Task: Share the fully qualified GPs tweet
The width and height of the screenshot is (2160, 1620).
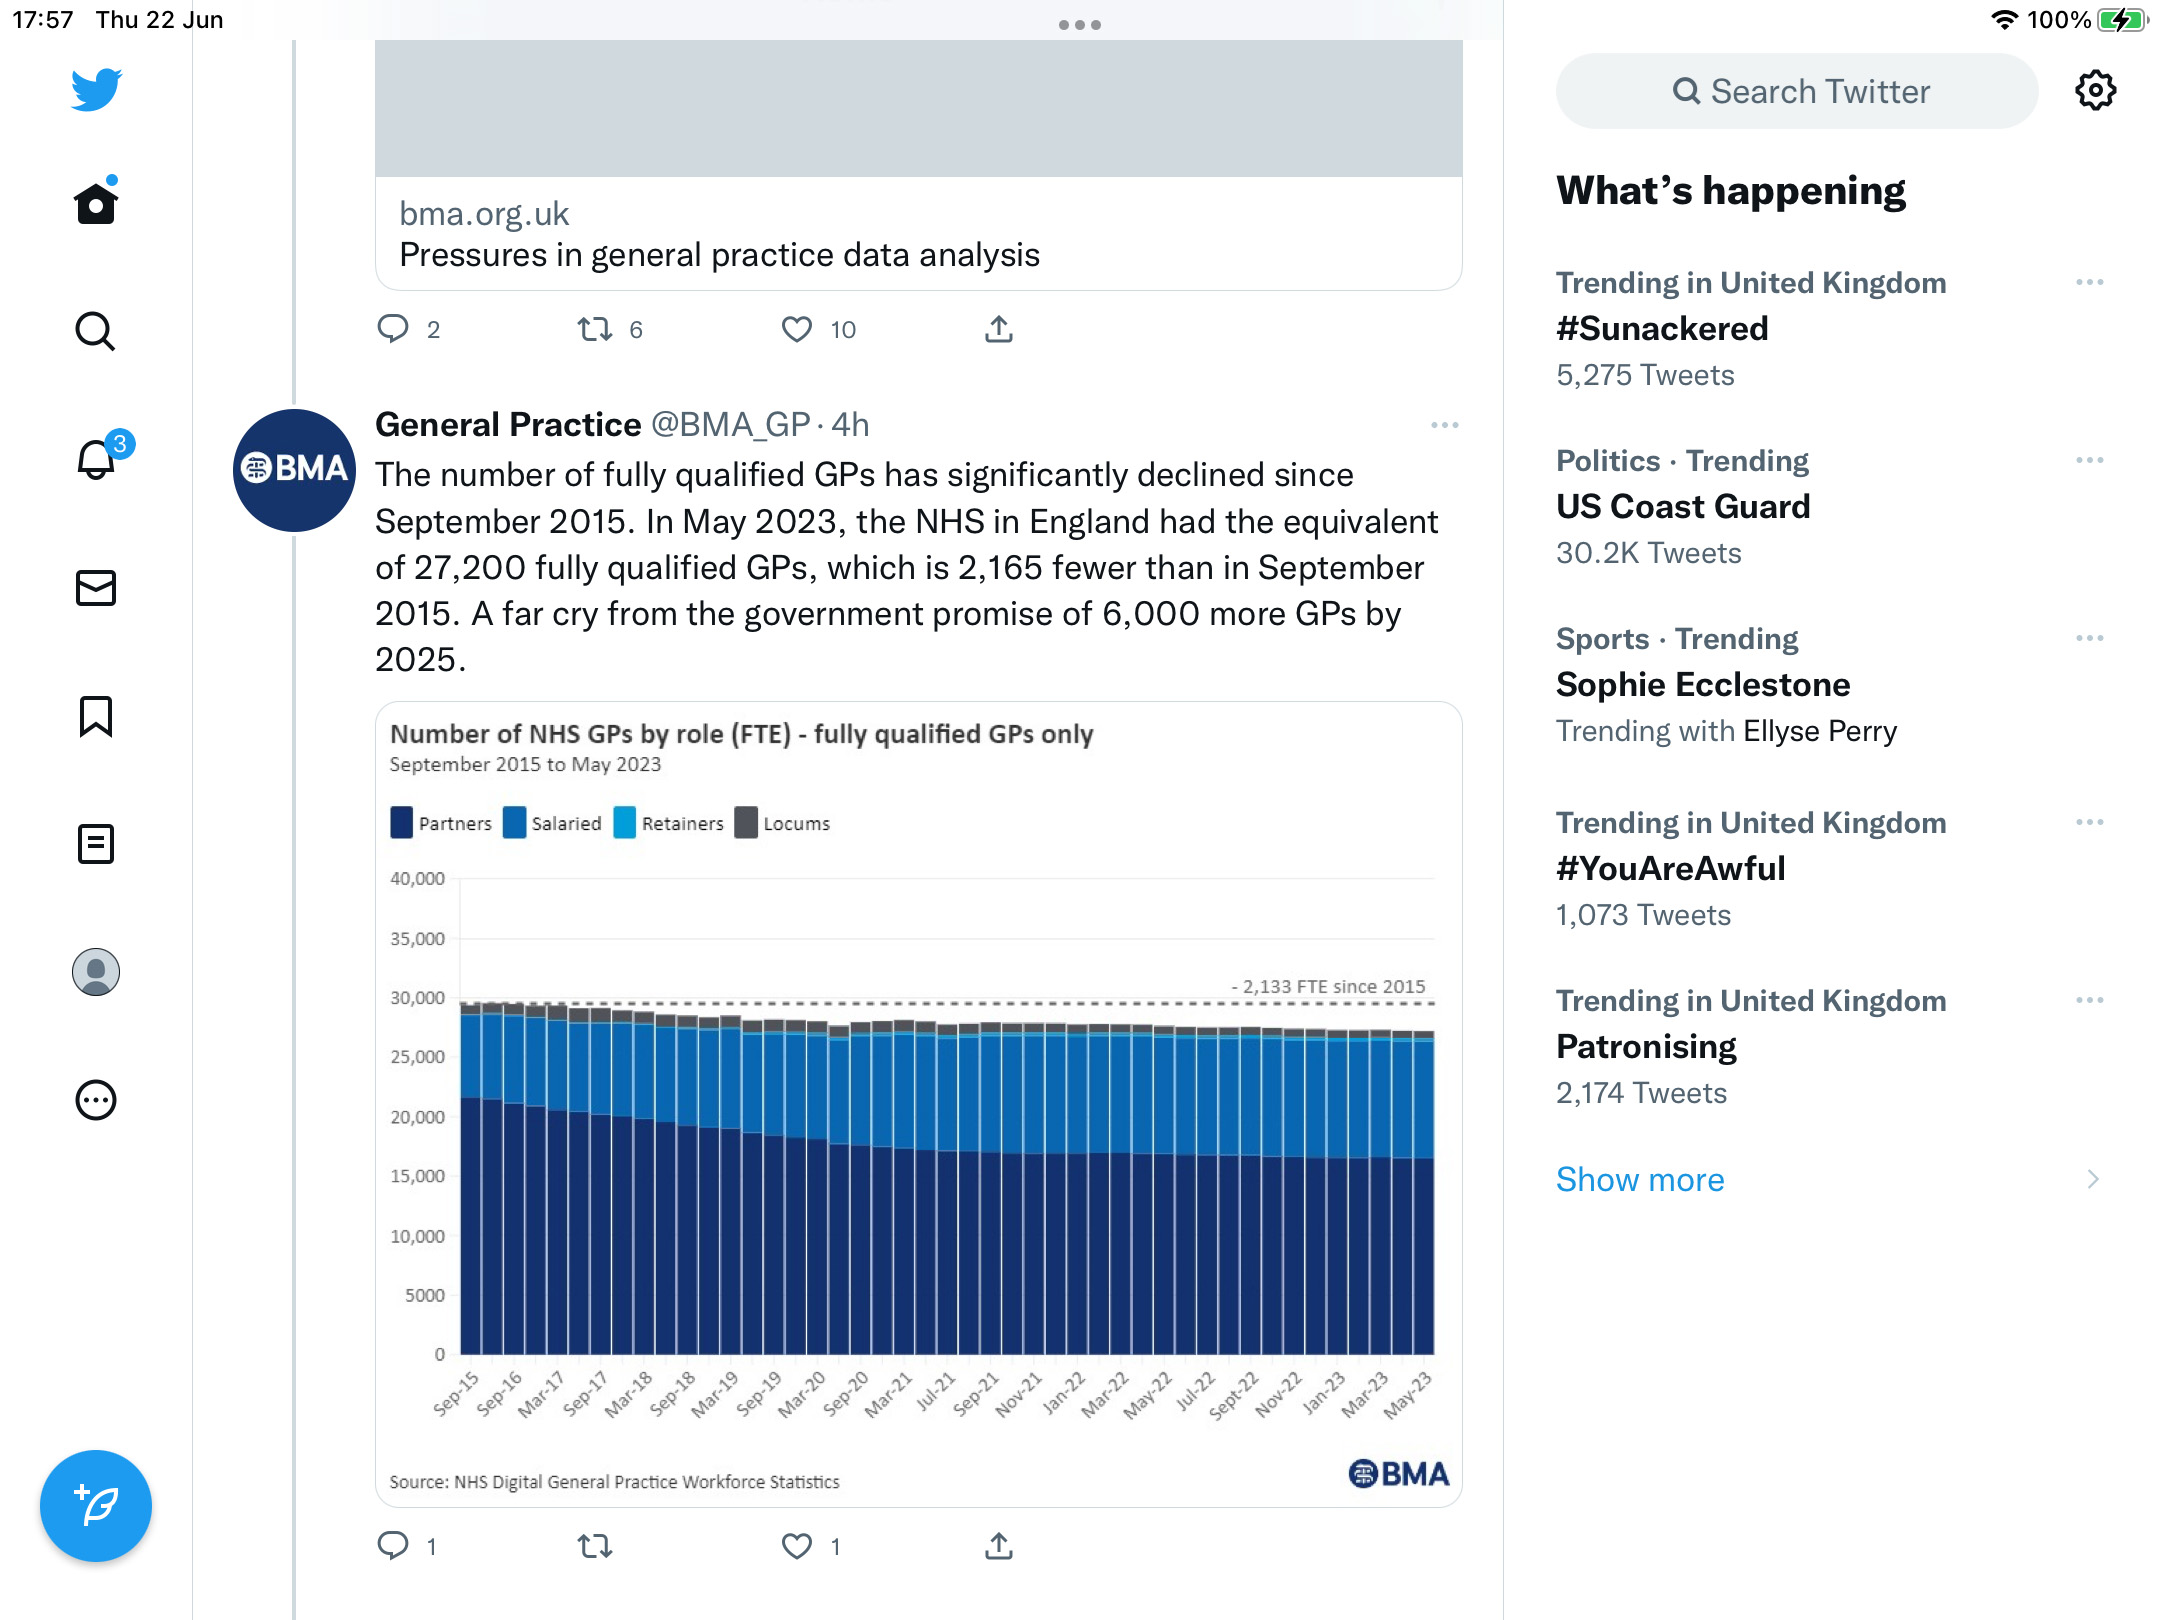Action: click(999, 1546)
